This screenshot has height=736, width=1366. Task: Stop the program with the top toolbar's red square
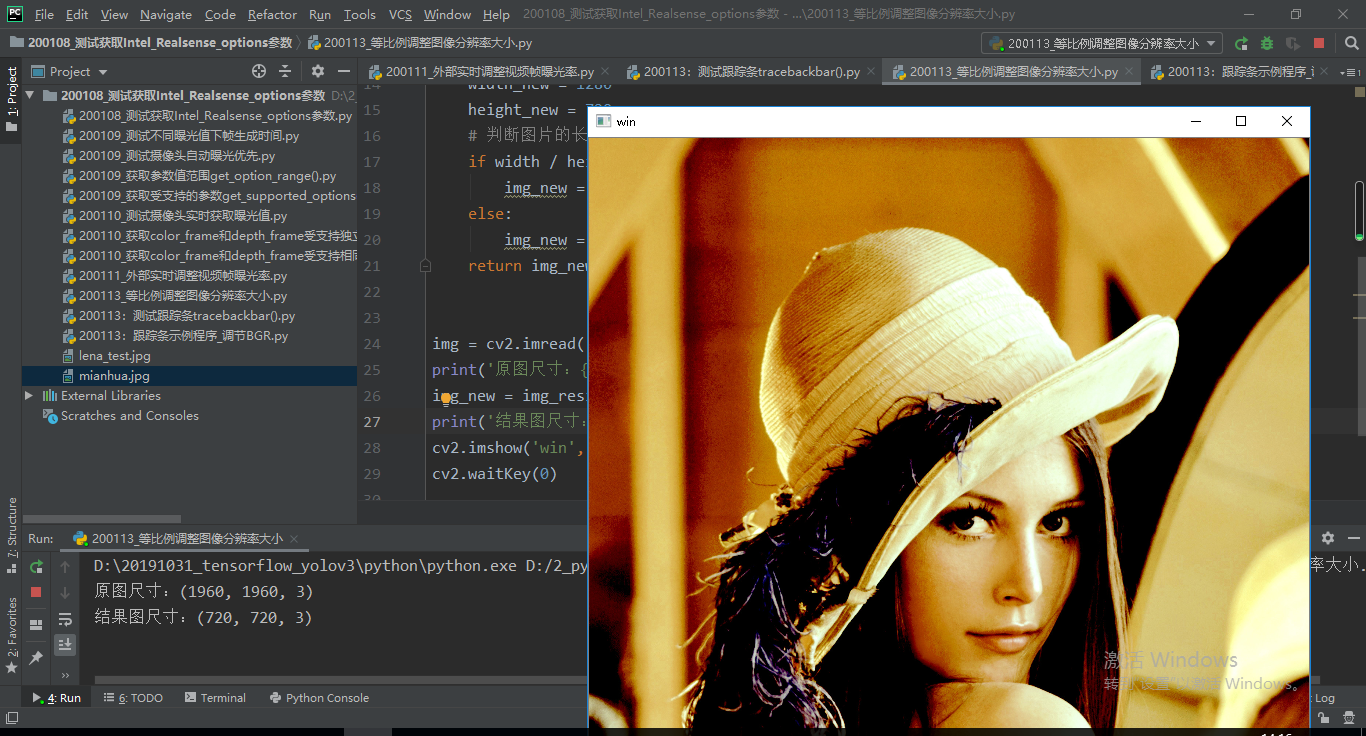tap(1319, 43)
